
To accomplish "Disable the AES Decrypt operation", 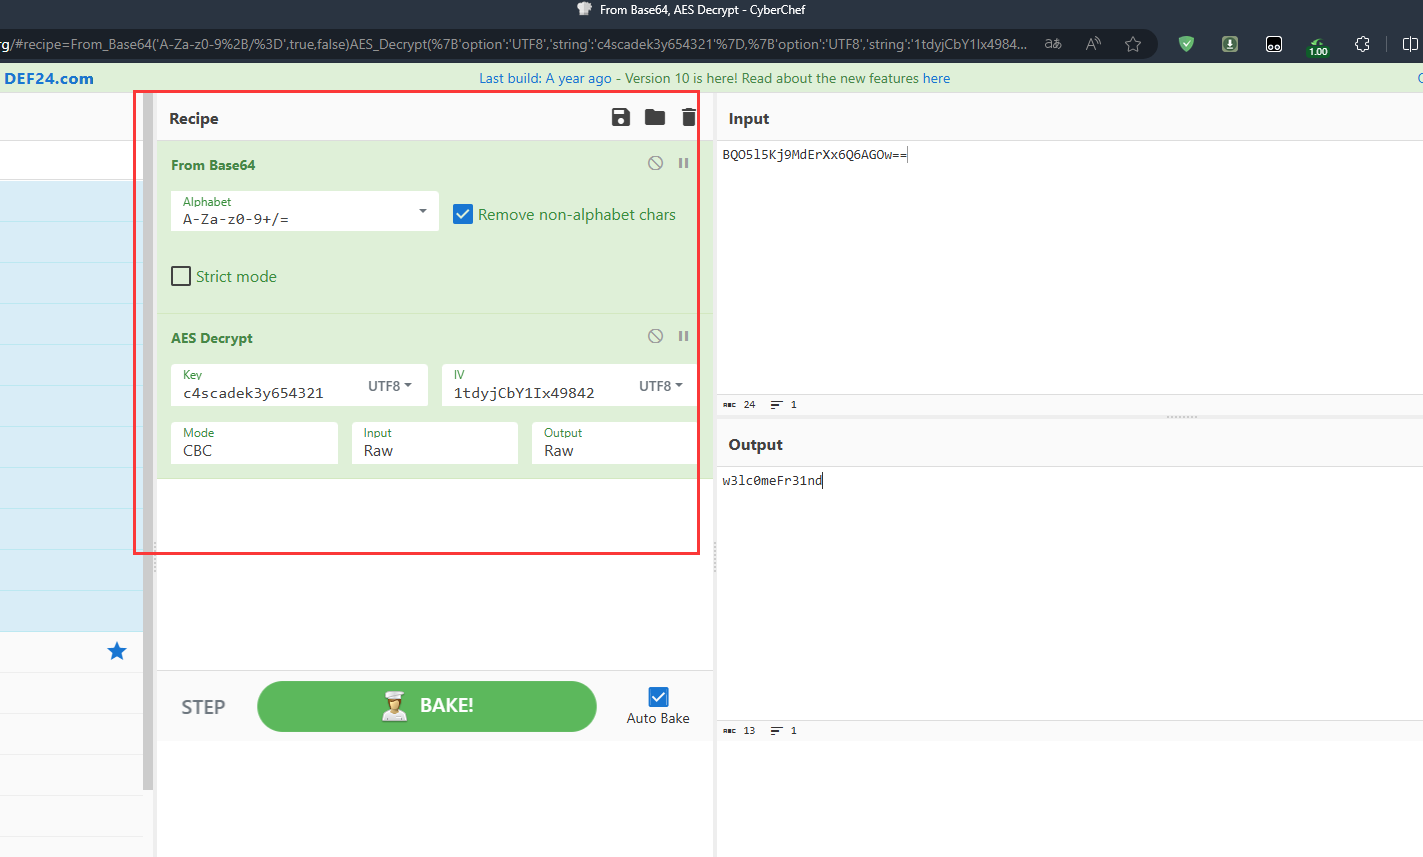I will click(x=655, y=336).
